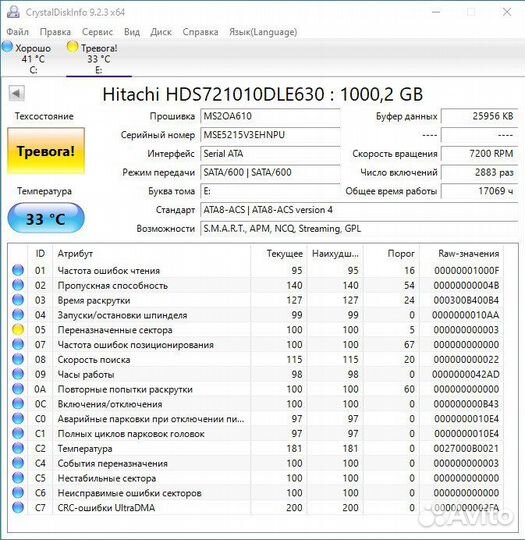The width and height of the screenshot is (525, 540).
Task: Open the Сервис menu
Action: pyautogui.click(x=97, y=32)
